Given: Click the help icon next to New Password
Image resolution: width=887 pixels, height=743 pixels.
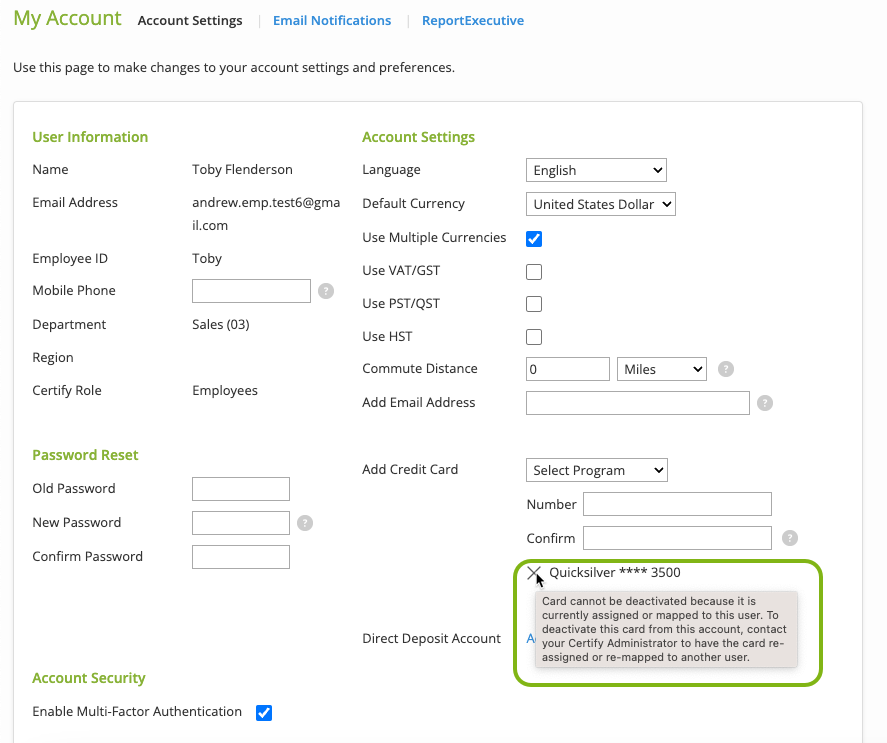Looking at the screenshot, I should coord(305,523).
